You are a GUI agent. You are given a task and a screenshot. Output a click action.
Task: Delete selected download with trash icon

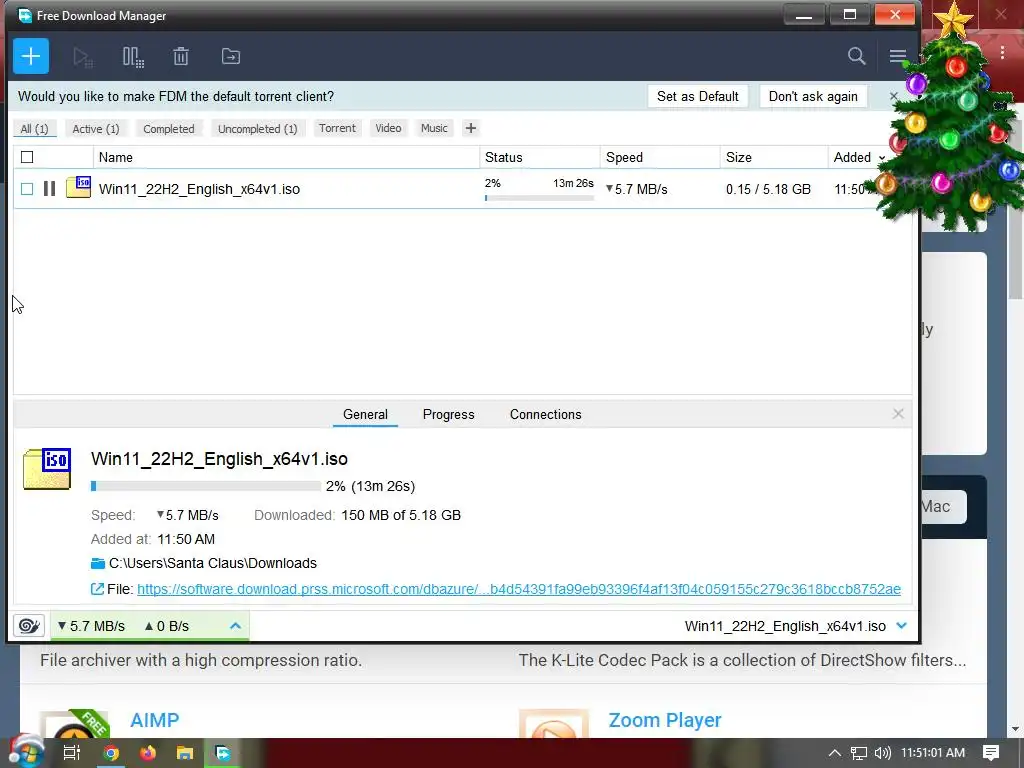click(x=181, y=56)
